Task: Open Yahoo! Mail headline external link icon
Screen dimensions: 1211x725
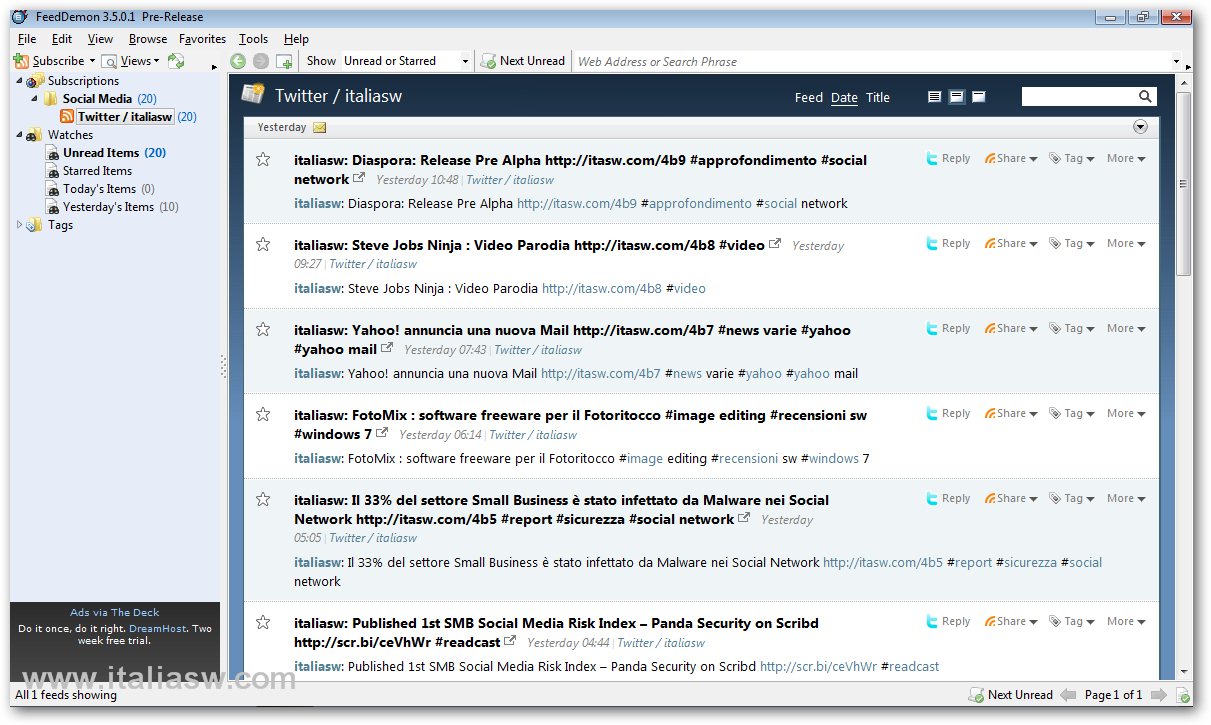Action: (386, 349)
